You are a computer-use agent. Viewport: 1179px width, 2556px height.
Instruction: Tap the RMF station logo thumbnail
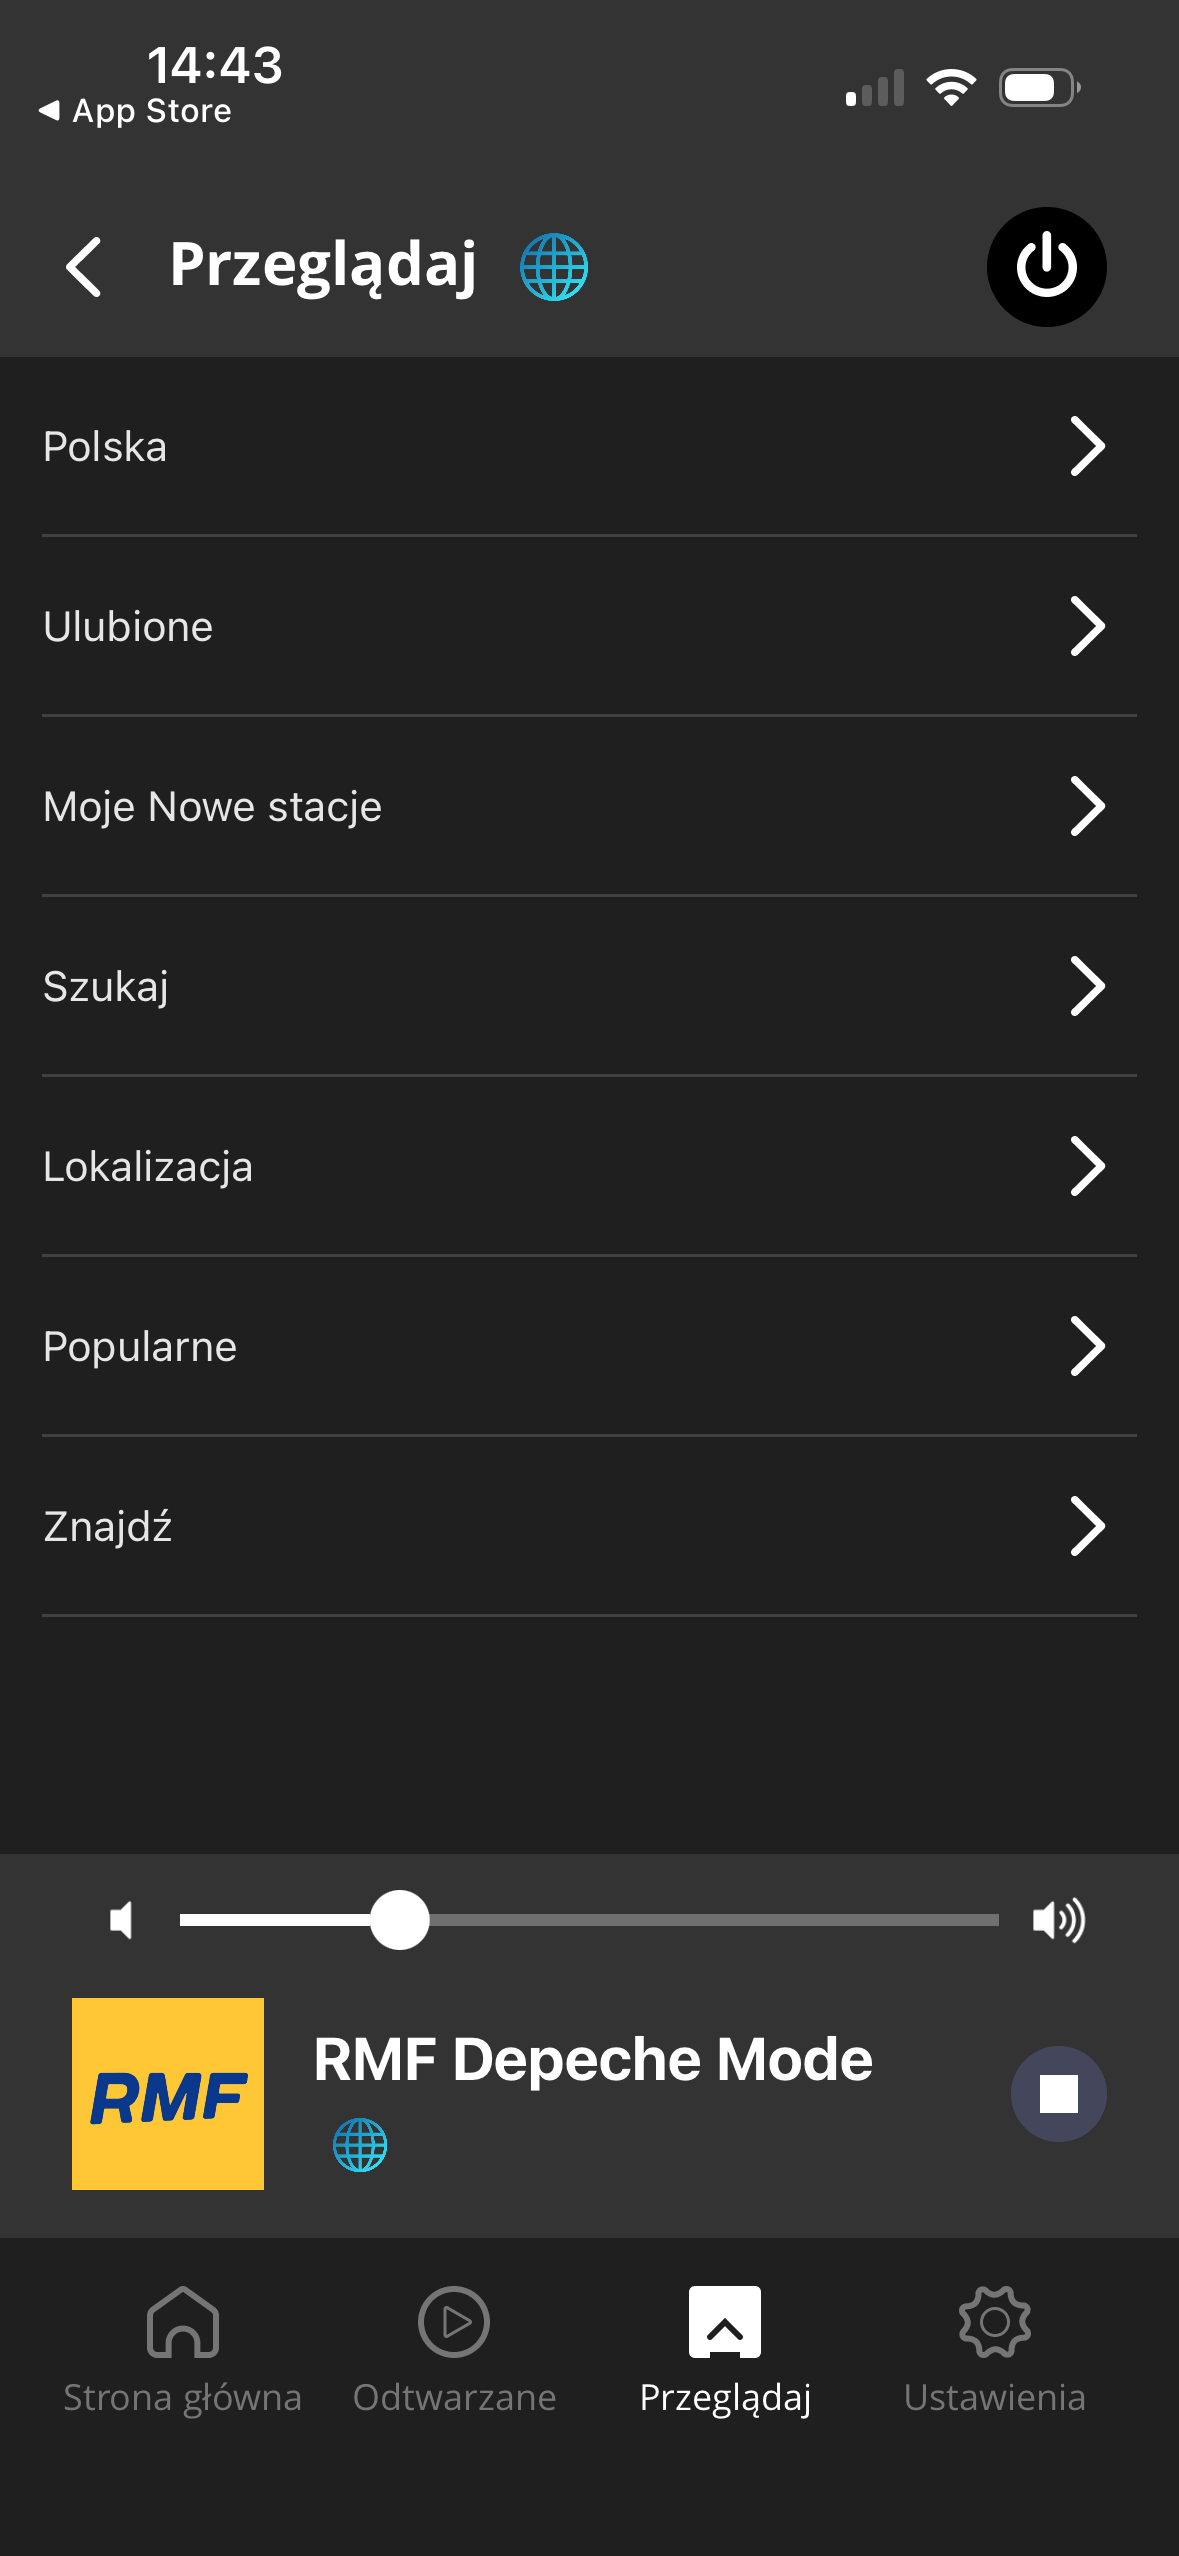tap(168, 2094)
